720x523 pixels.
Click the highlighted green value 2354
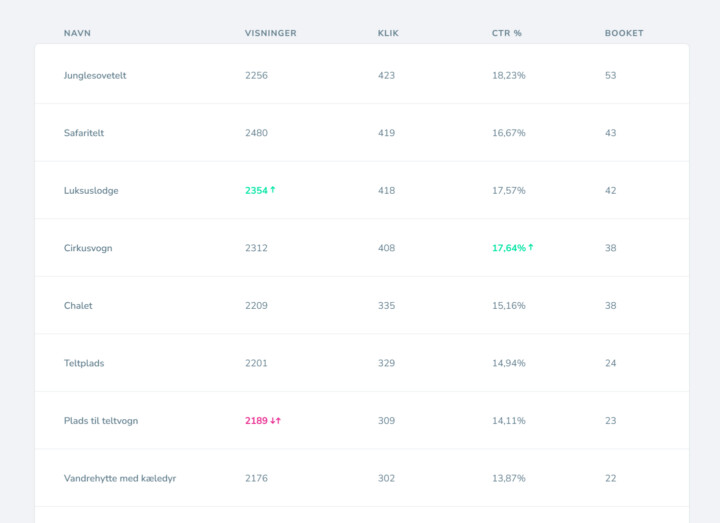pyautogui.click(x=256, y=191)
